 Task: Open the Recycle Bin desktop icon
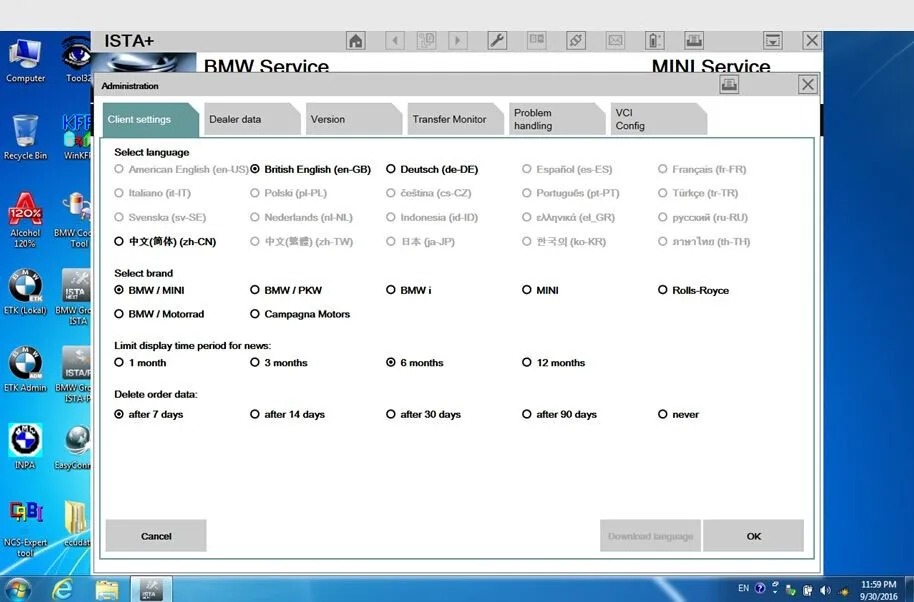coord(25,138)
